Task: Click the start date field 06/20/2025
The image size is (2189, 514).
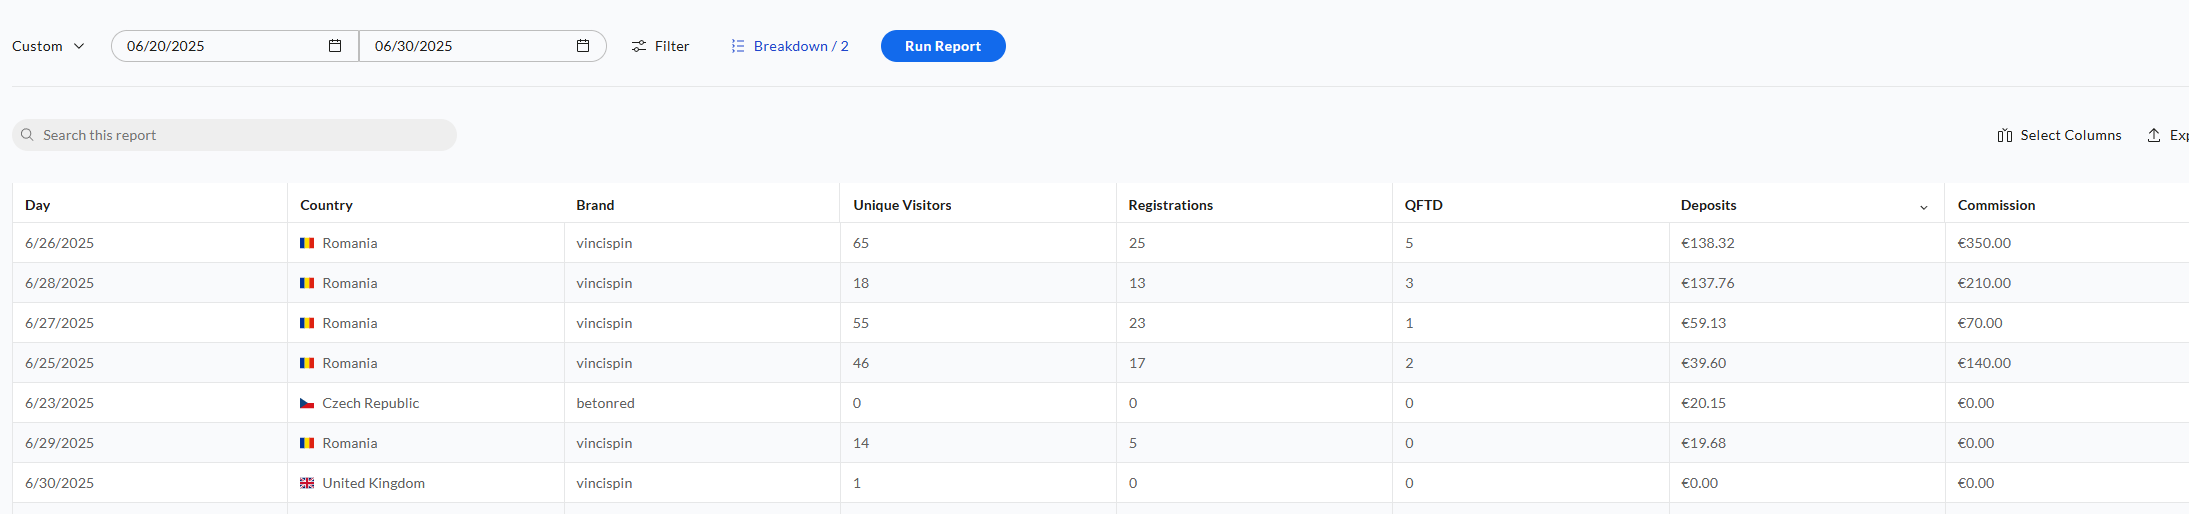Action: click(235, 46)
